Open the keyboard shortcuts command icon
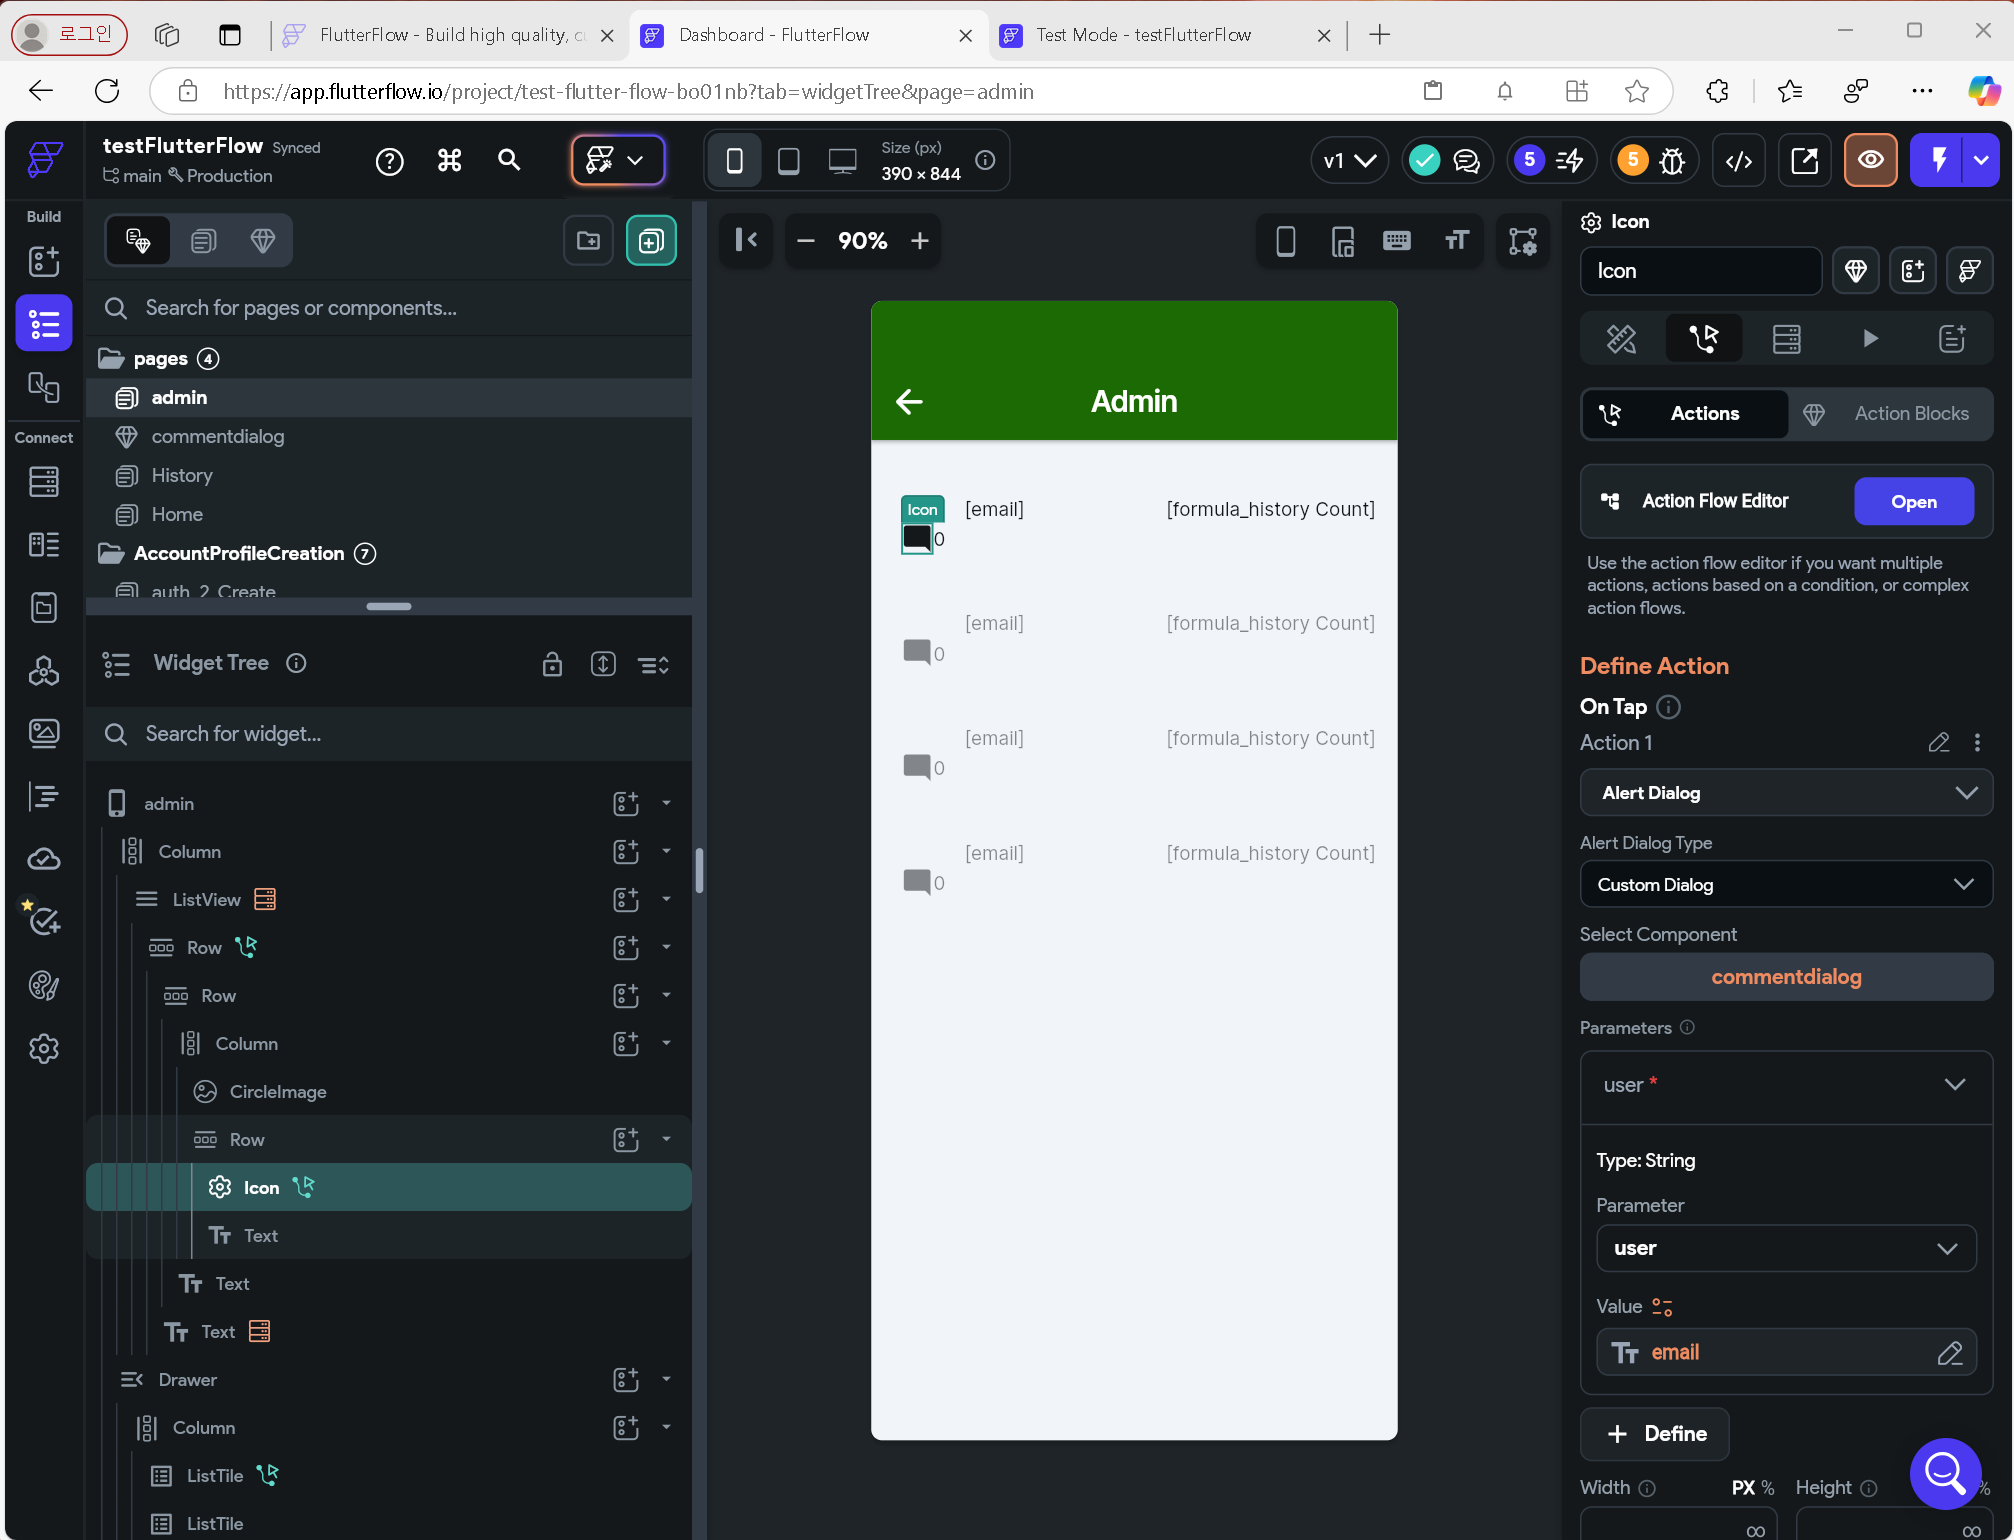The image size is (2014, 1540). (x=449, y=160)
